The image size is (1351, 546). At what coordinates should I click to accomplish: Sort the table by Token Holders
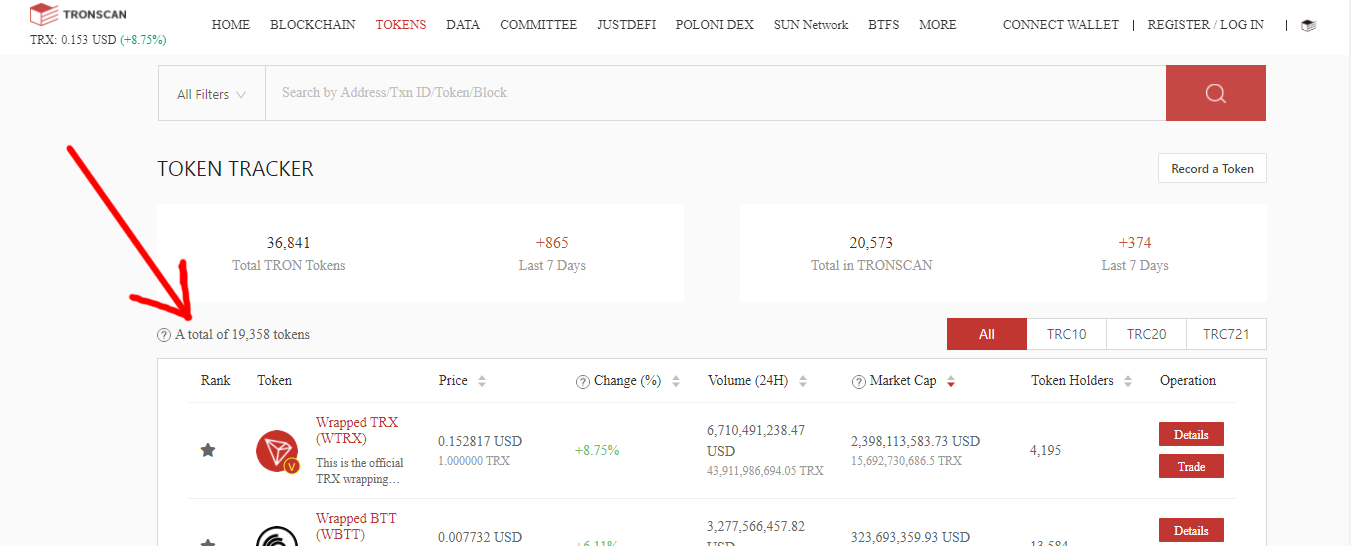pyautogui.click(x=1128, y=381)
